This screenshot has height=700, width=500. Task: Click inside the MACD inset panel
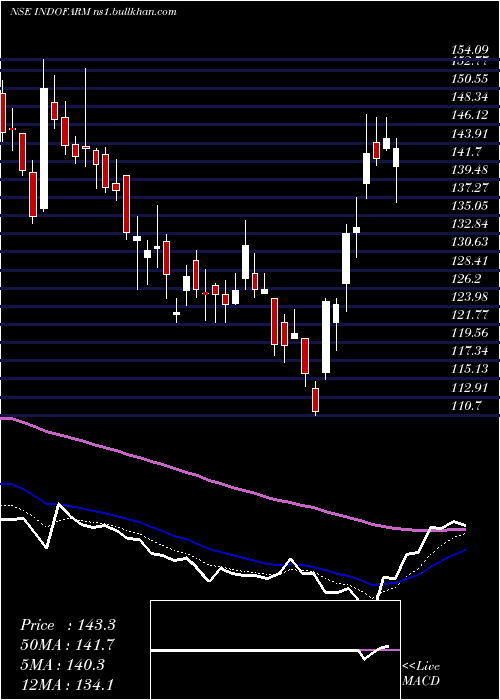275,650
